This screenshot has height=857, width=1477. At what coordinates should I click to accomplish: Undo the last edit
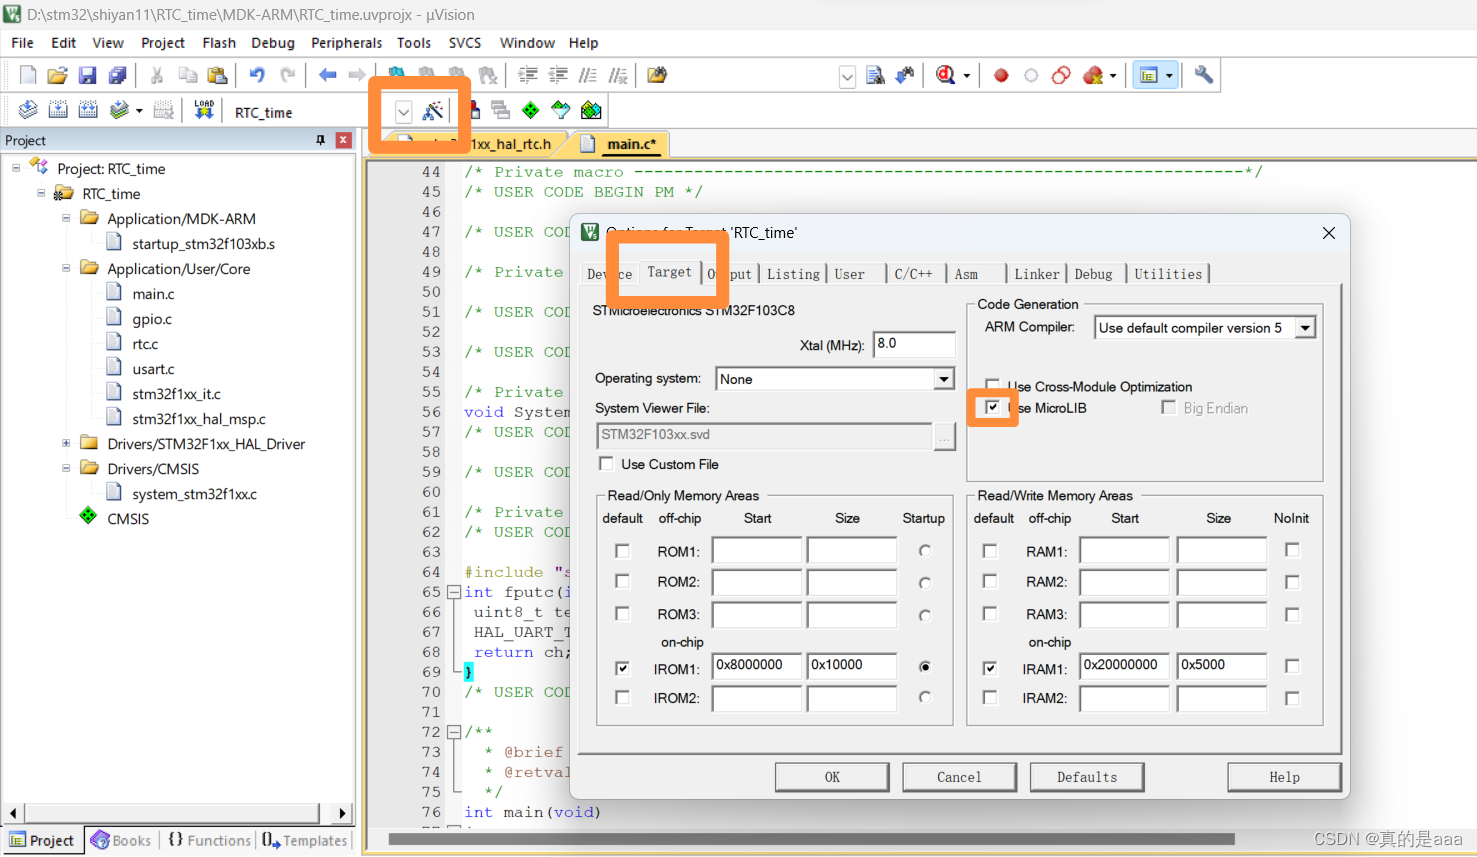pyautogui.click(x=257, y=75)
